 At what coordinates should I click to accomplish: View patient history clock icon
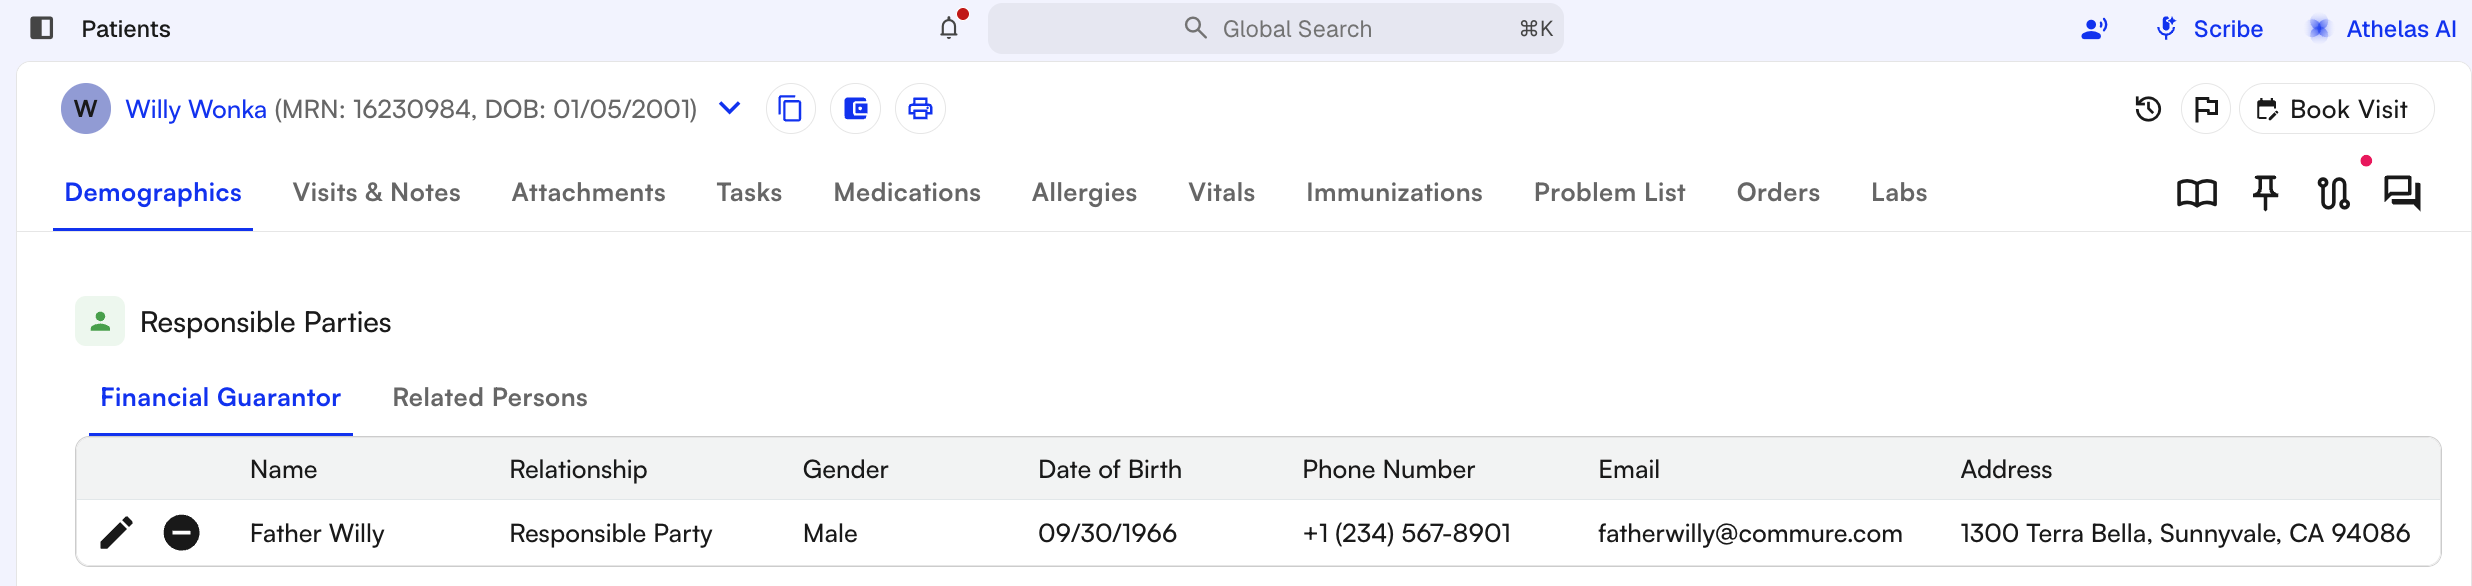pyautogui.click(x=2148, y=109)
